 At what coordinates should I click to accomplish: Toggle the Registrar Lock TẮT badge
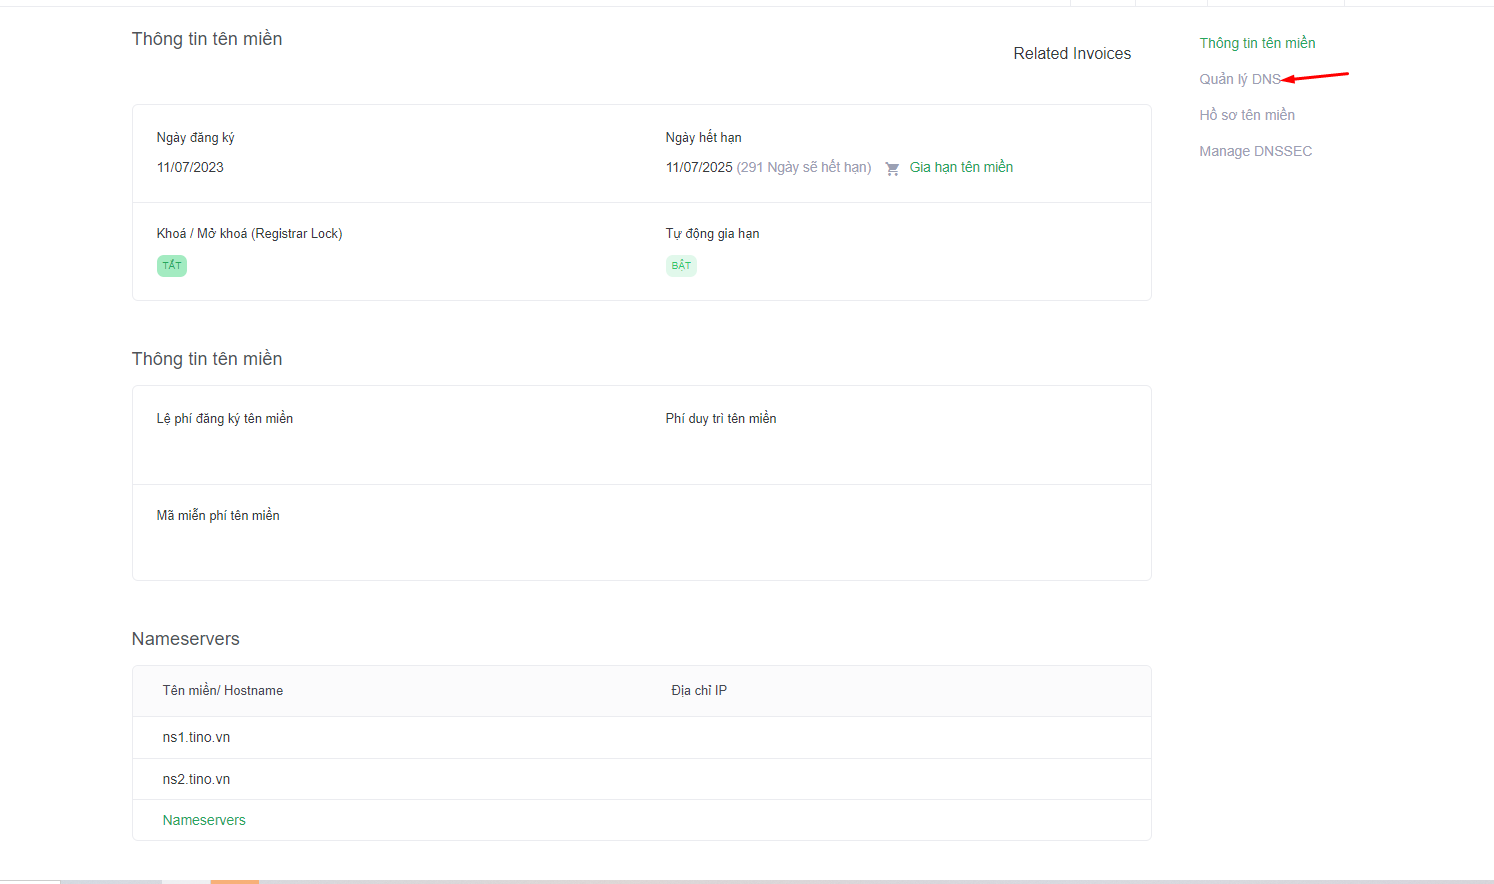point(172,266)
